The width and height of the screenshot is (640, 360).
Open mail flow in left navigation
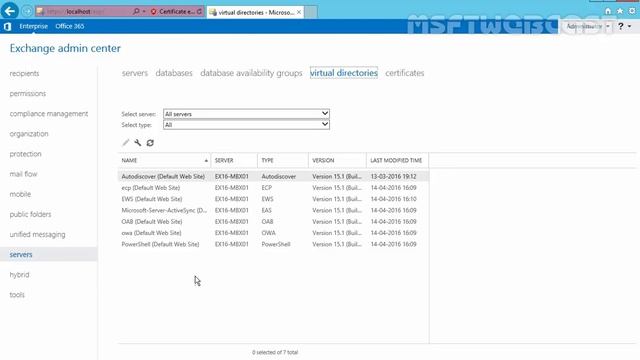tap(23, 174)
